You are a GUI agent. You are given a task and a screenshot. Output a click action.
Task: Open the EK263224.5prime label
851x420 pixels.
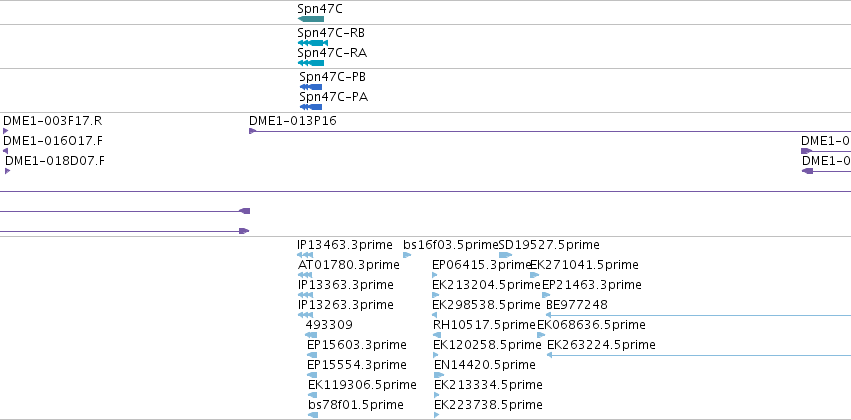(x=601, y=345)
